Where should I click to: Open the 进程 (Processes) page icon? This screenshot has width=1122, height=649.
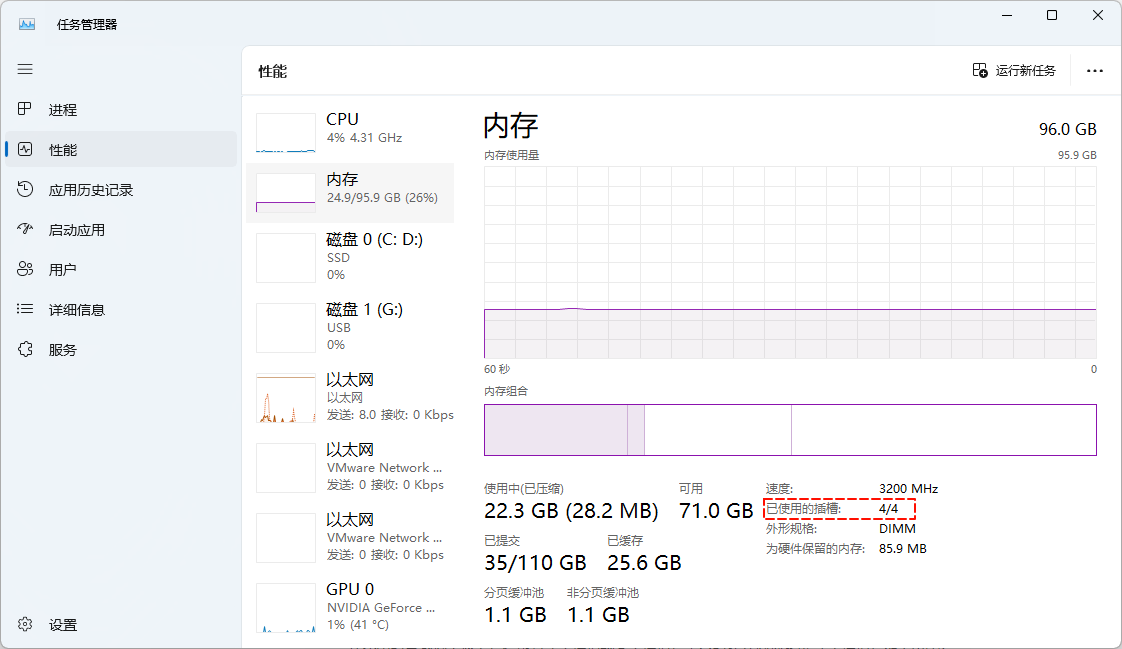(26, 109)
